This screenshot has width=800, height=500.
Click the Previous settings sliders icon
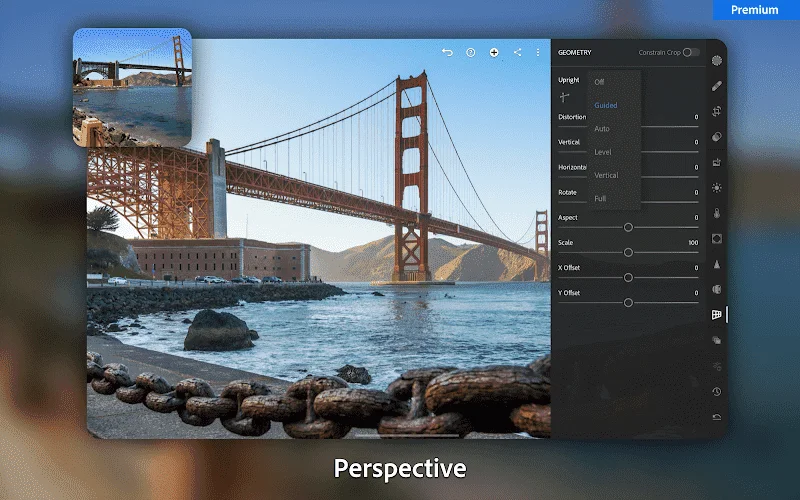click(x=717, y=366)
